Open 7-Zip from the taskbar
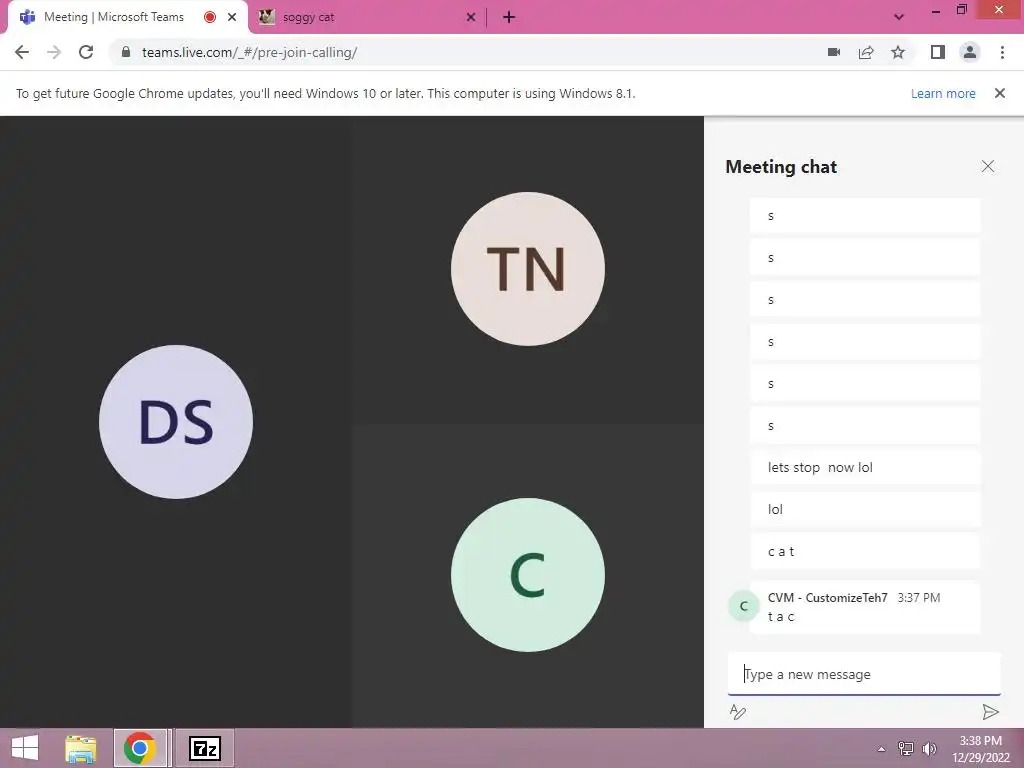The image size is (1024, 768). pyautogui.click(x=204, y=748)
